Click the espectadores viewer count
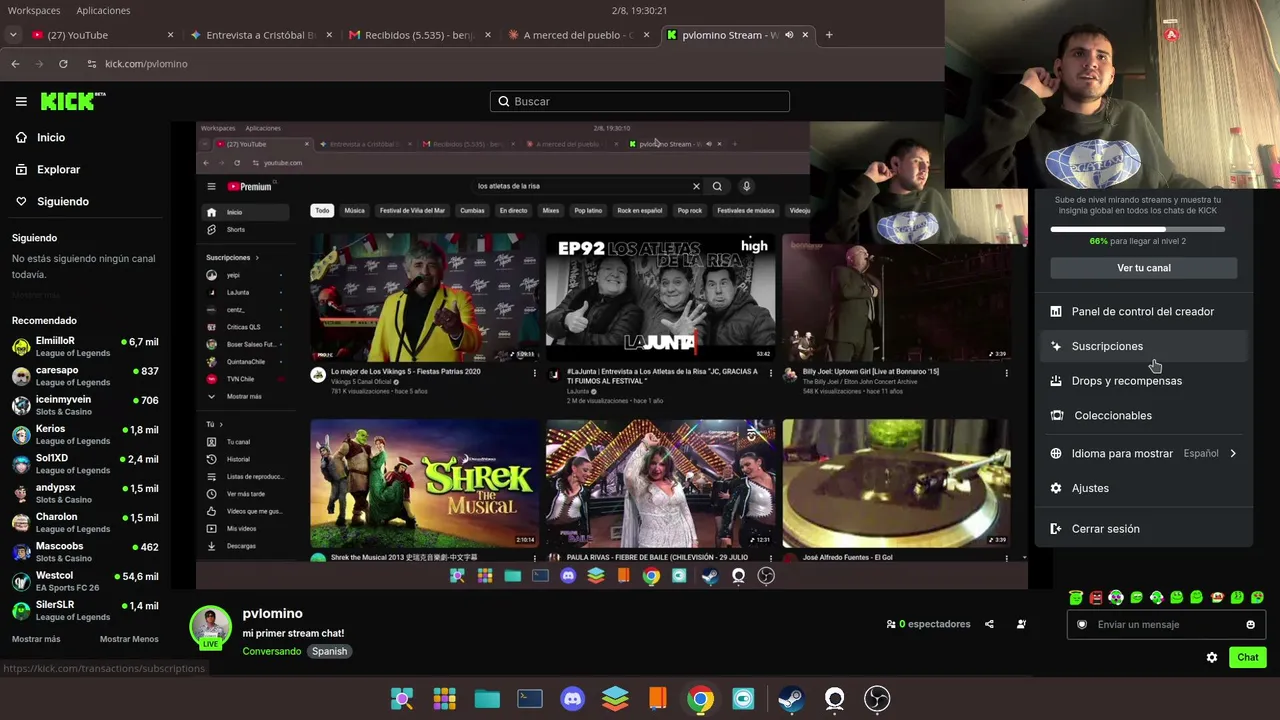1280x720 pixels. pos(929,624)
